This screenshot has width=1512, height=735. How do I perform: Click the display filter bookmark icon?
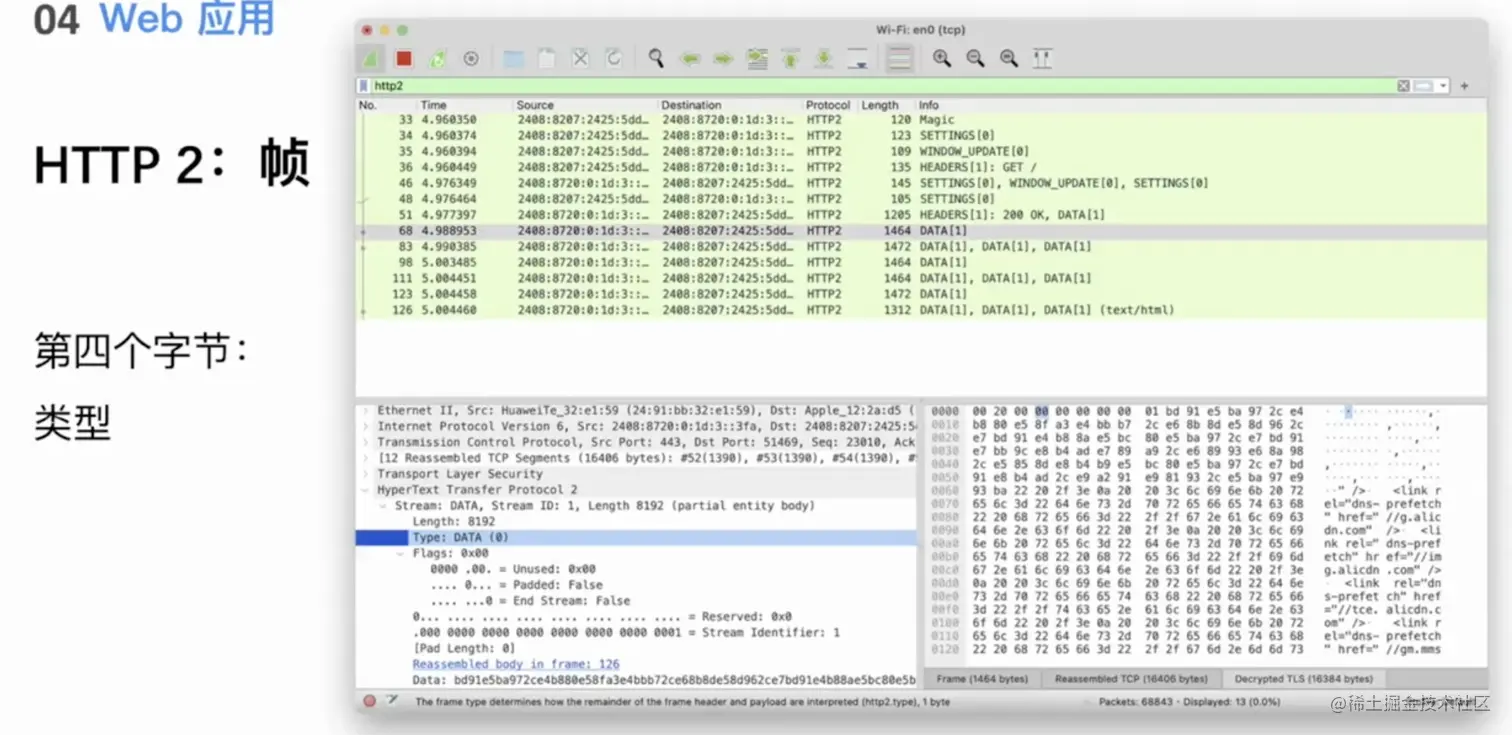363,86
